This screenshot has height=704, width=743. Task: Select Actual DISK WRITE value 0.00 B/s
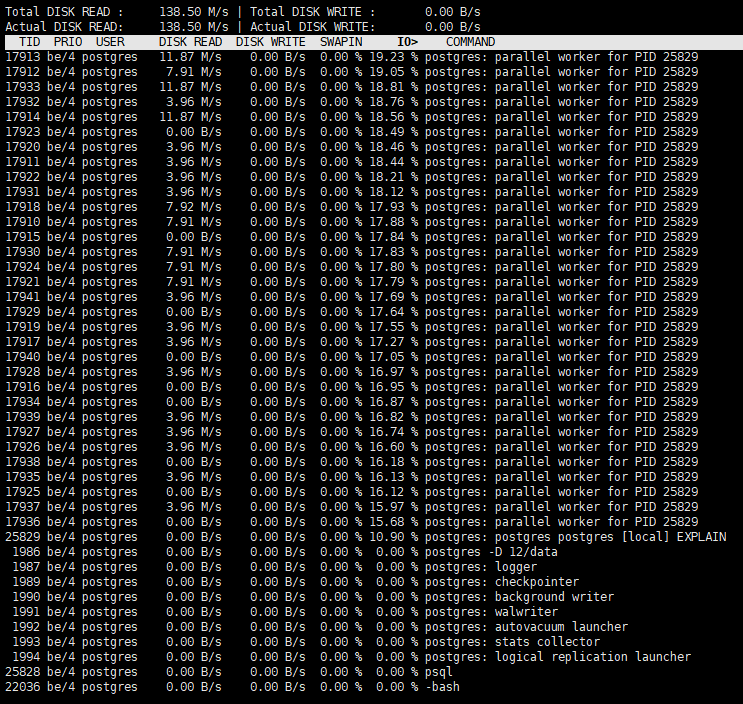pyautogui.click(x=453, y=27)
